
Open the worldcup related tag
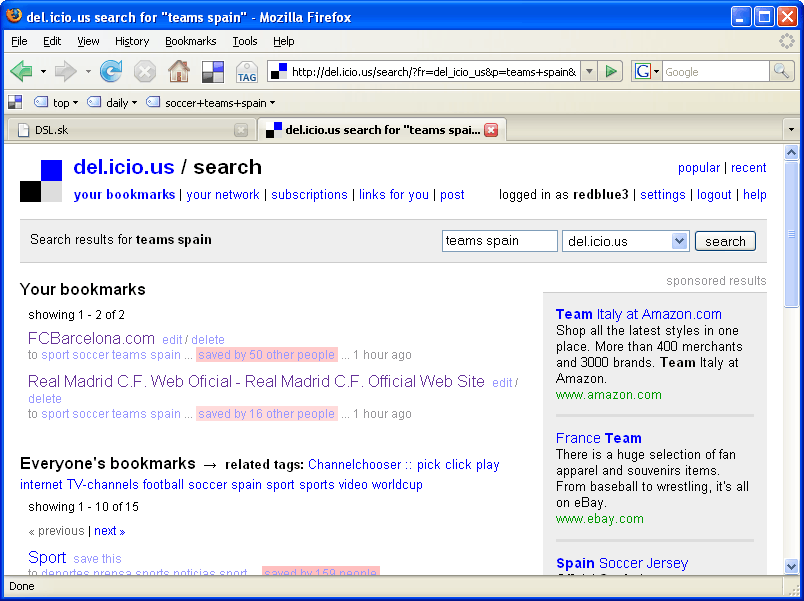[x=397, y=485]
